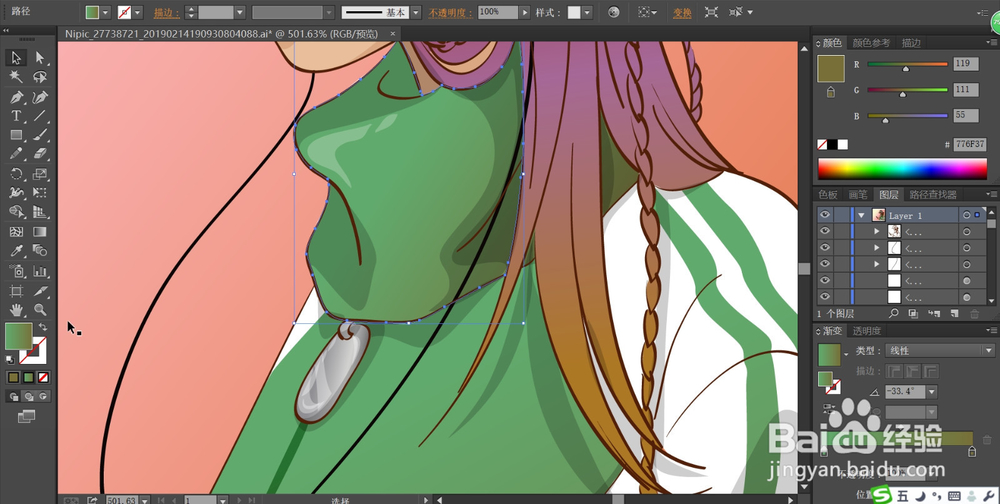
Task: Click the R color slider
Action: coord(907,64)
